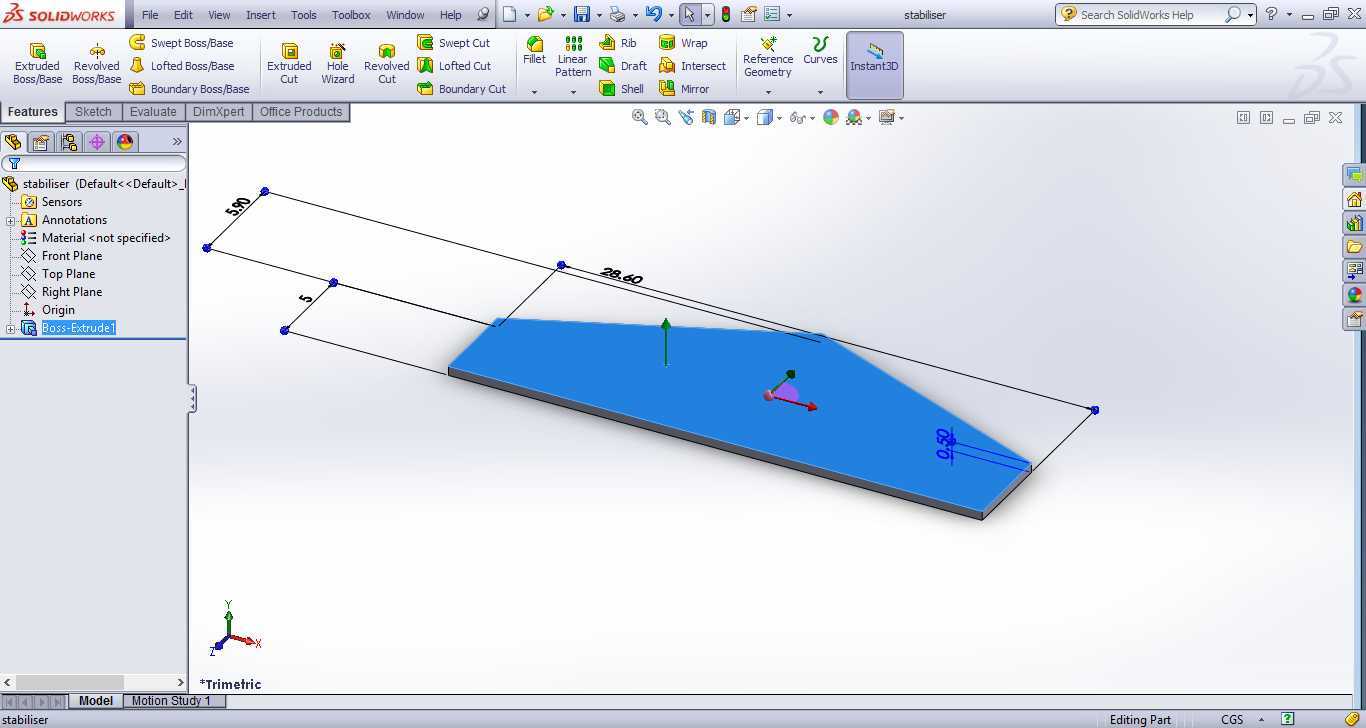Open the Toolbox menu

pyautogui.click(x=351, y=15)
